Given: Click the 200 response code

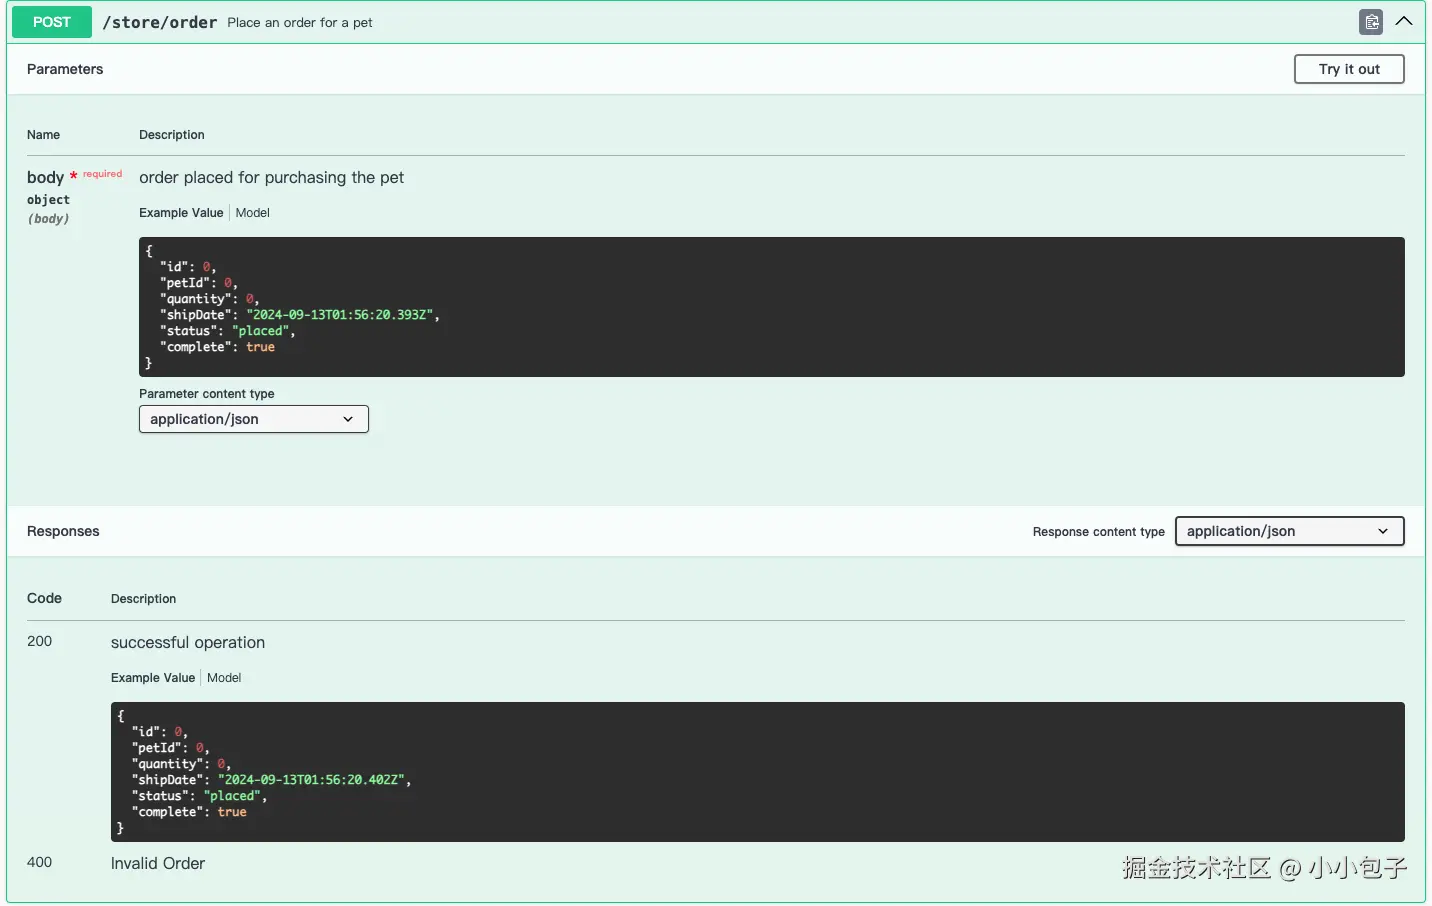Looking at the screenshot, I should 39,641.
